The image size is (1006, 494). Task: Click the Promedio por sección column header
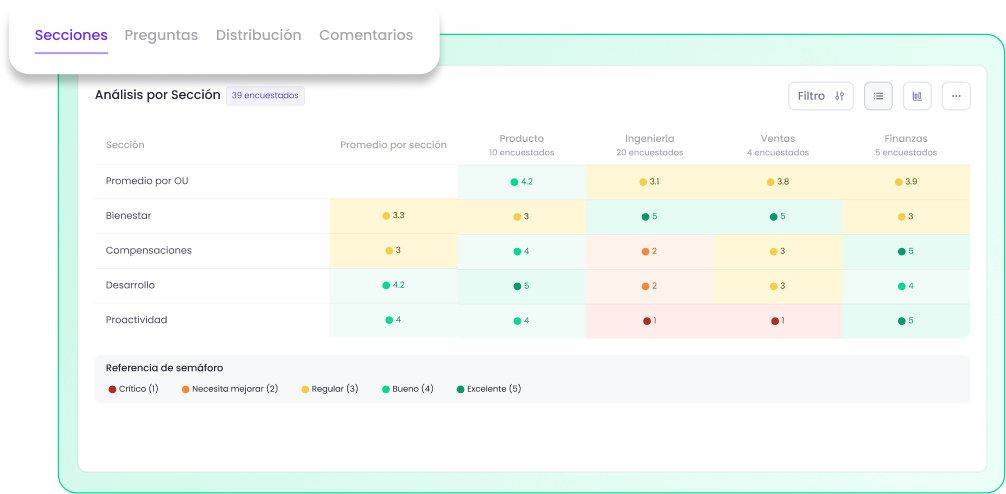pos(393,145)
